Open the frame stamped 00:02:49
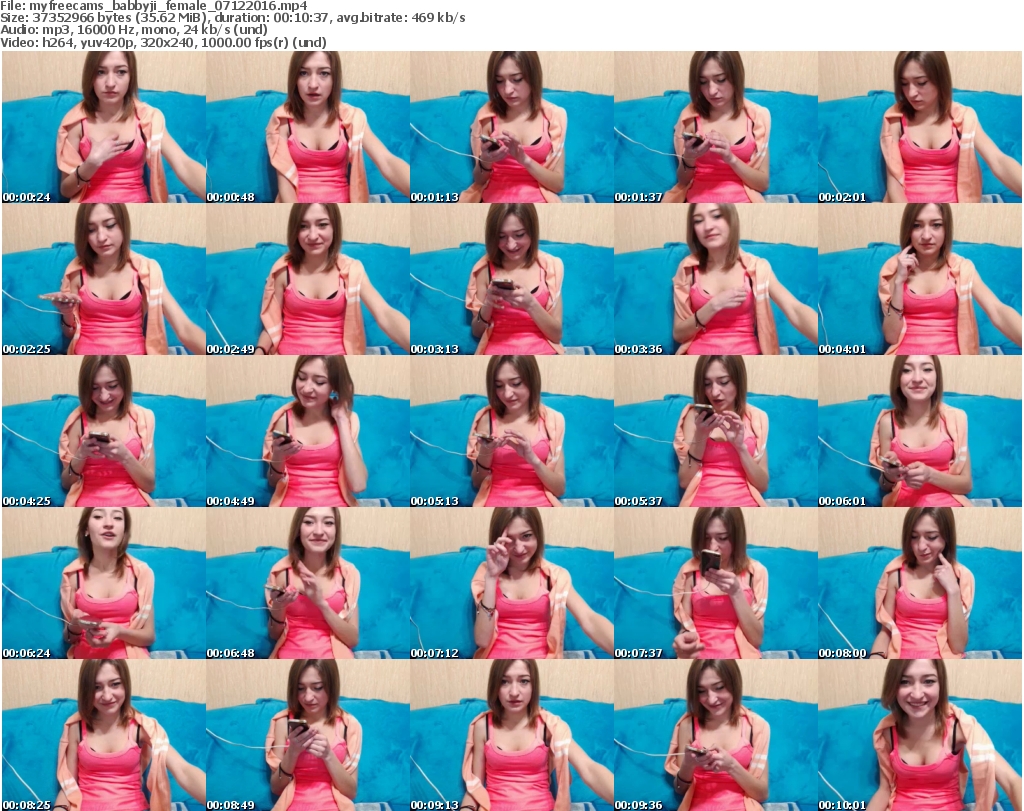 [308, 279]
